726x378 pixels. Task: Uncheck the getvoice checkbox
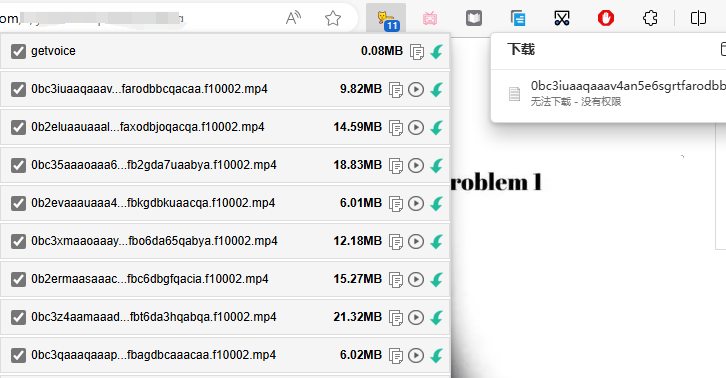(19, 51)
